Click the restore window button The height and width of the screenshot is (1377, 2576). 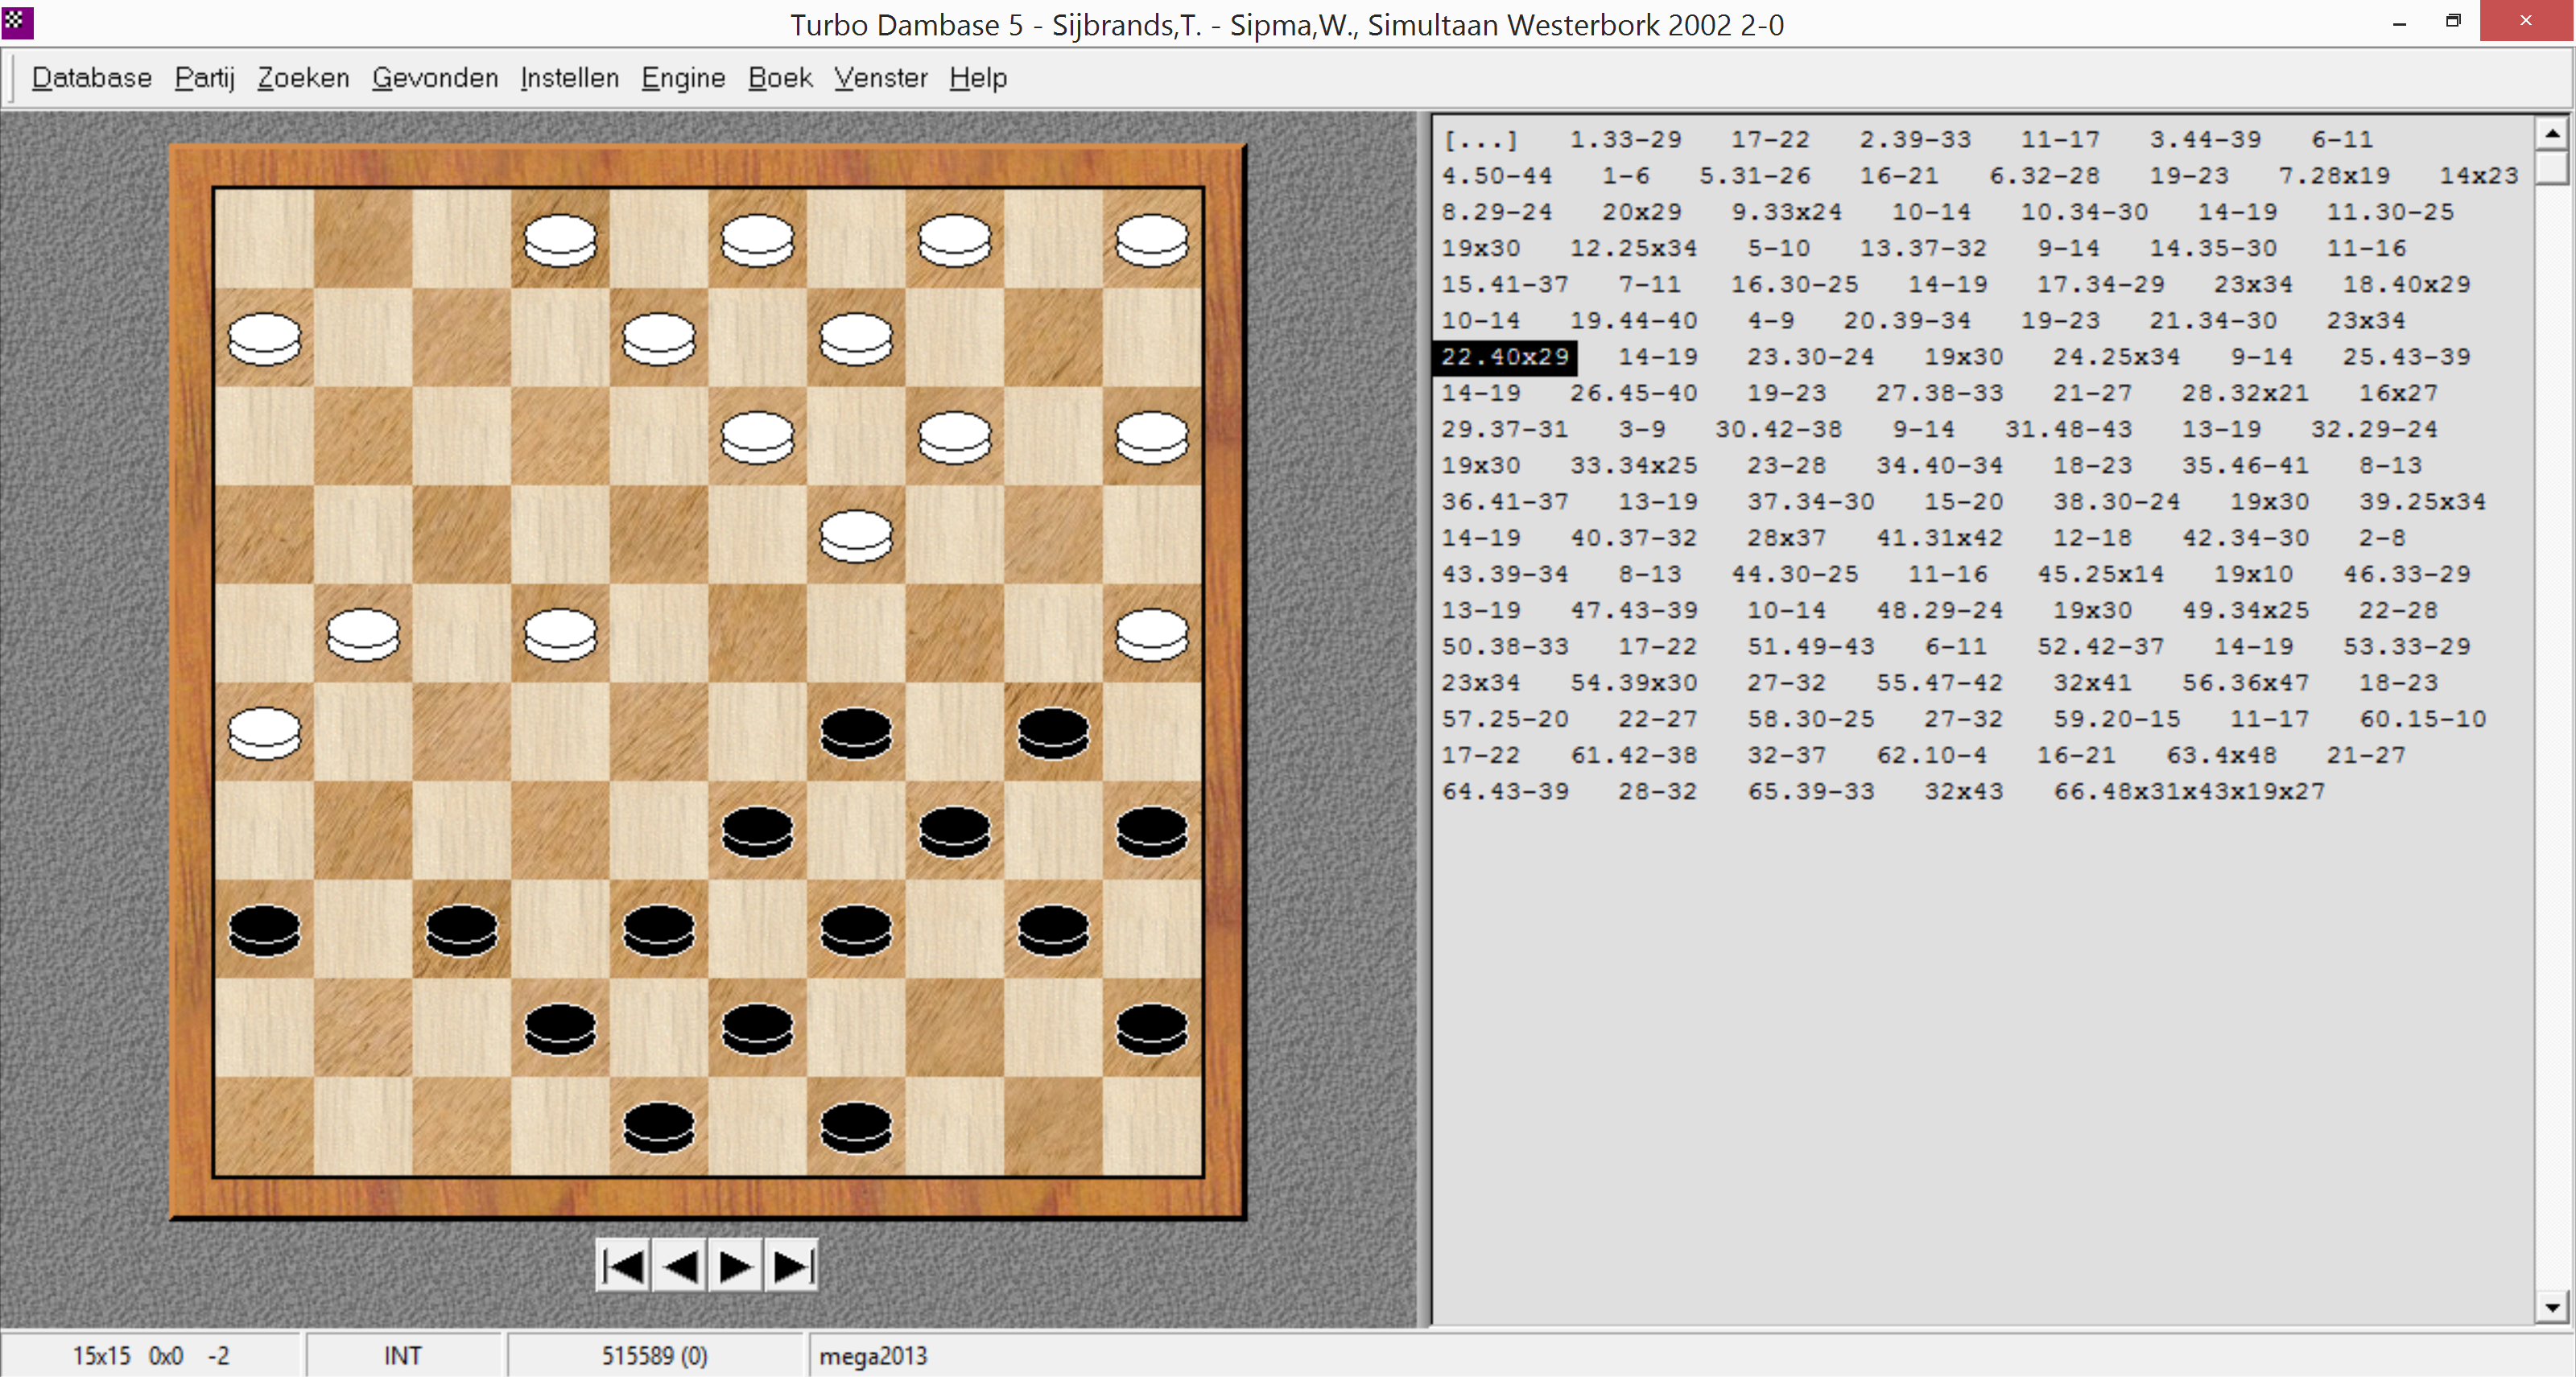[x=2453, y=22]
